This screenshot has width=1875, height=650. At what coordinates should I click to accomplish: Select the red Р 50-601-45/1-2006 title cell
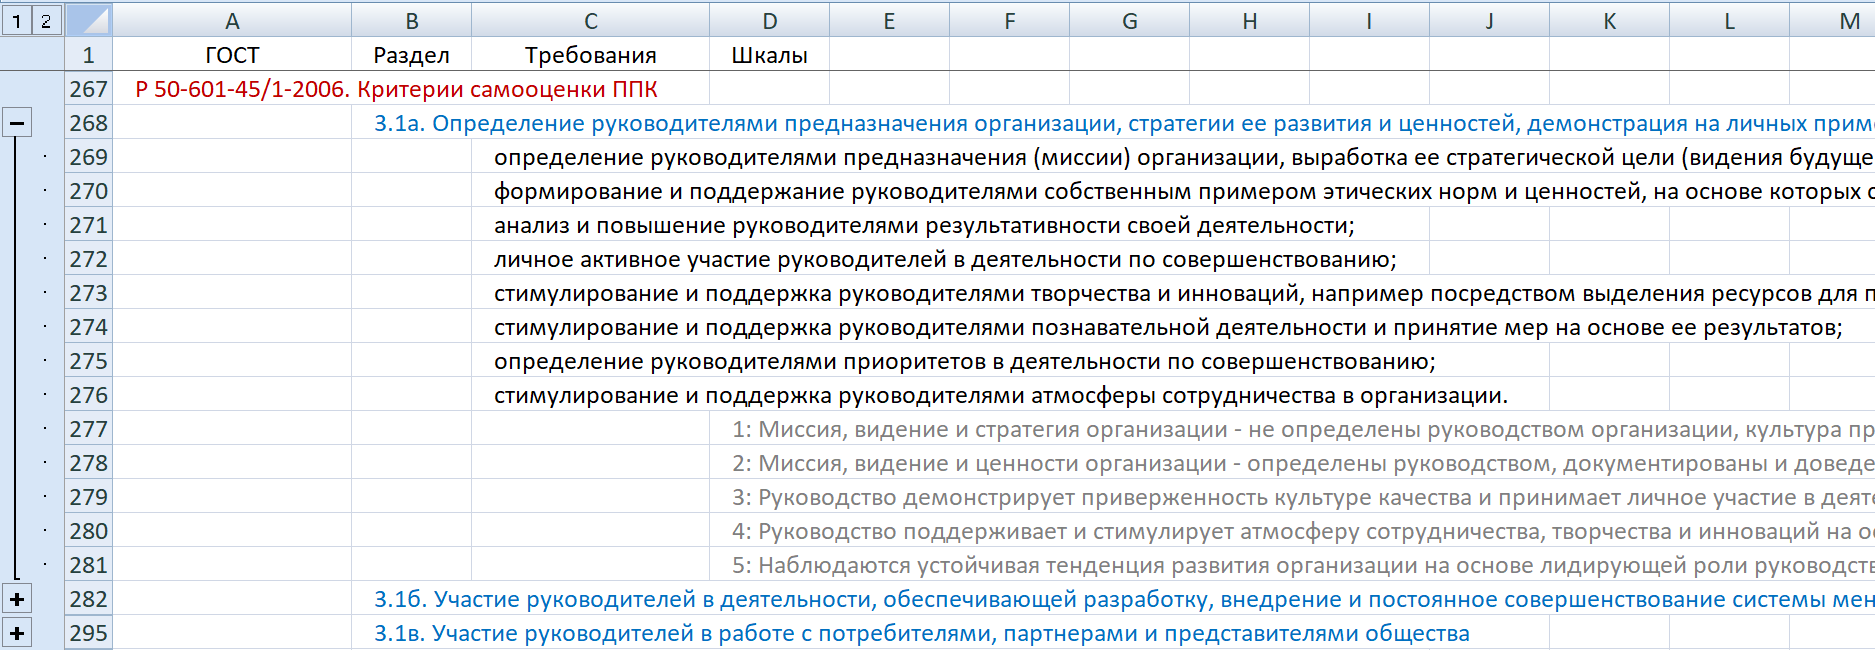396,89
